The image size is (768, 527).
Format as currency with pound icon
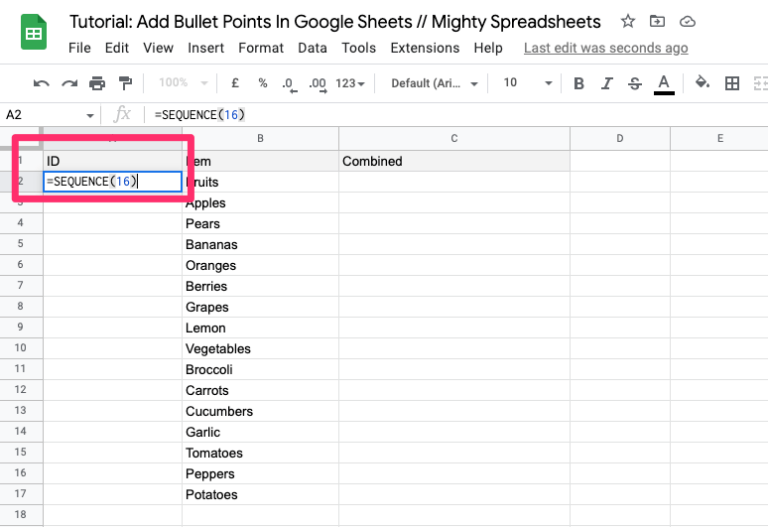pyautogui.click(x=235, y=83)
